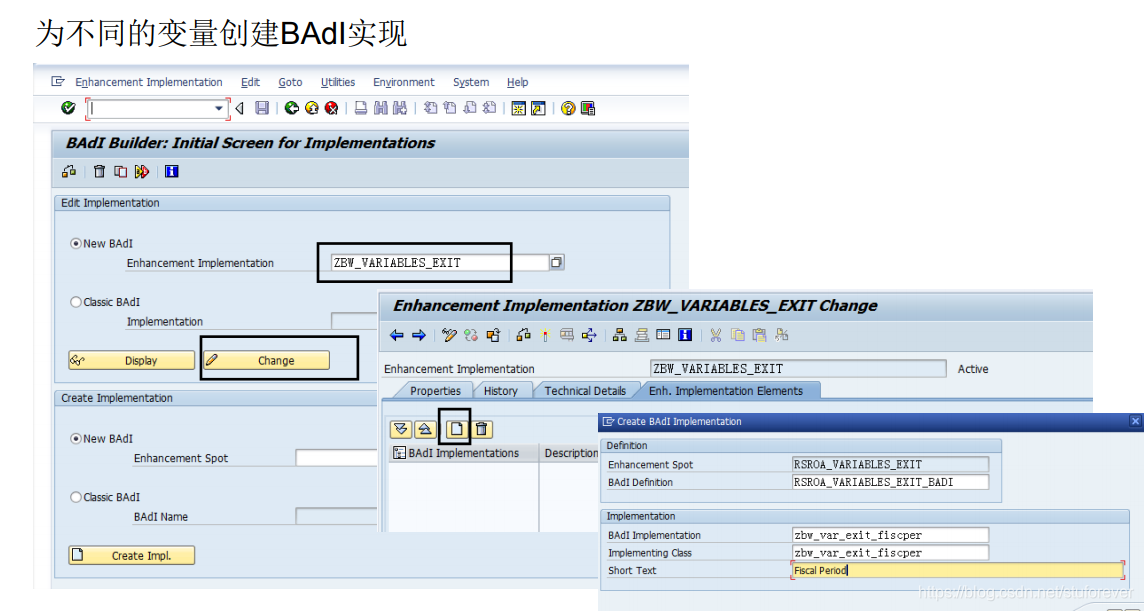Image resolution: width=1144 pixels, height=611 pixels.
Task: Click the Create New Session icon
Action: [518, 108]
